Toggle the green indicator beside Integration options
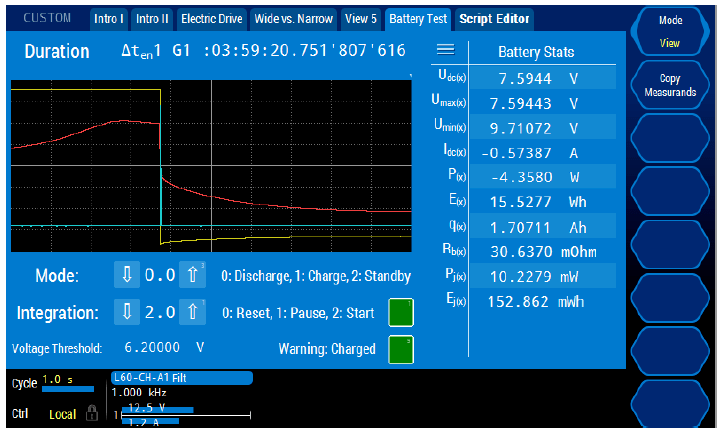Image resolution: width=721 pixels, height=434 pixels. tap(400, 312)
